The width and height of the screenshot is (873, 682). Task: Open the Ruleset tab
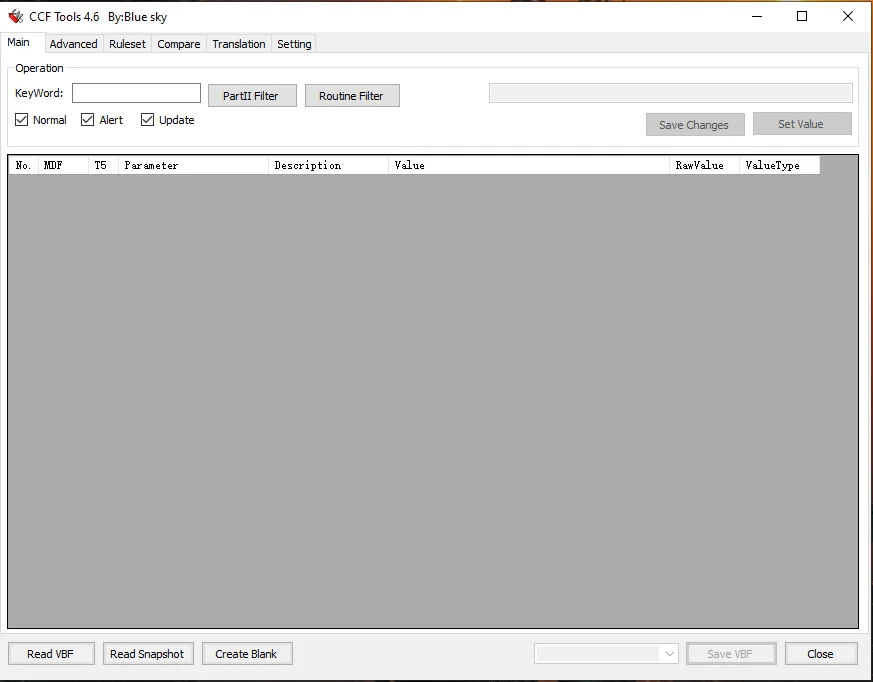pos(127,44)
